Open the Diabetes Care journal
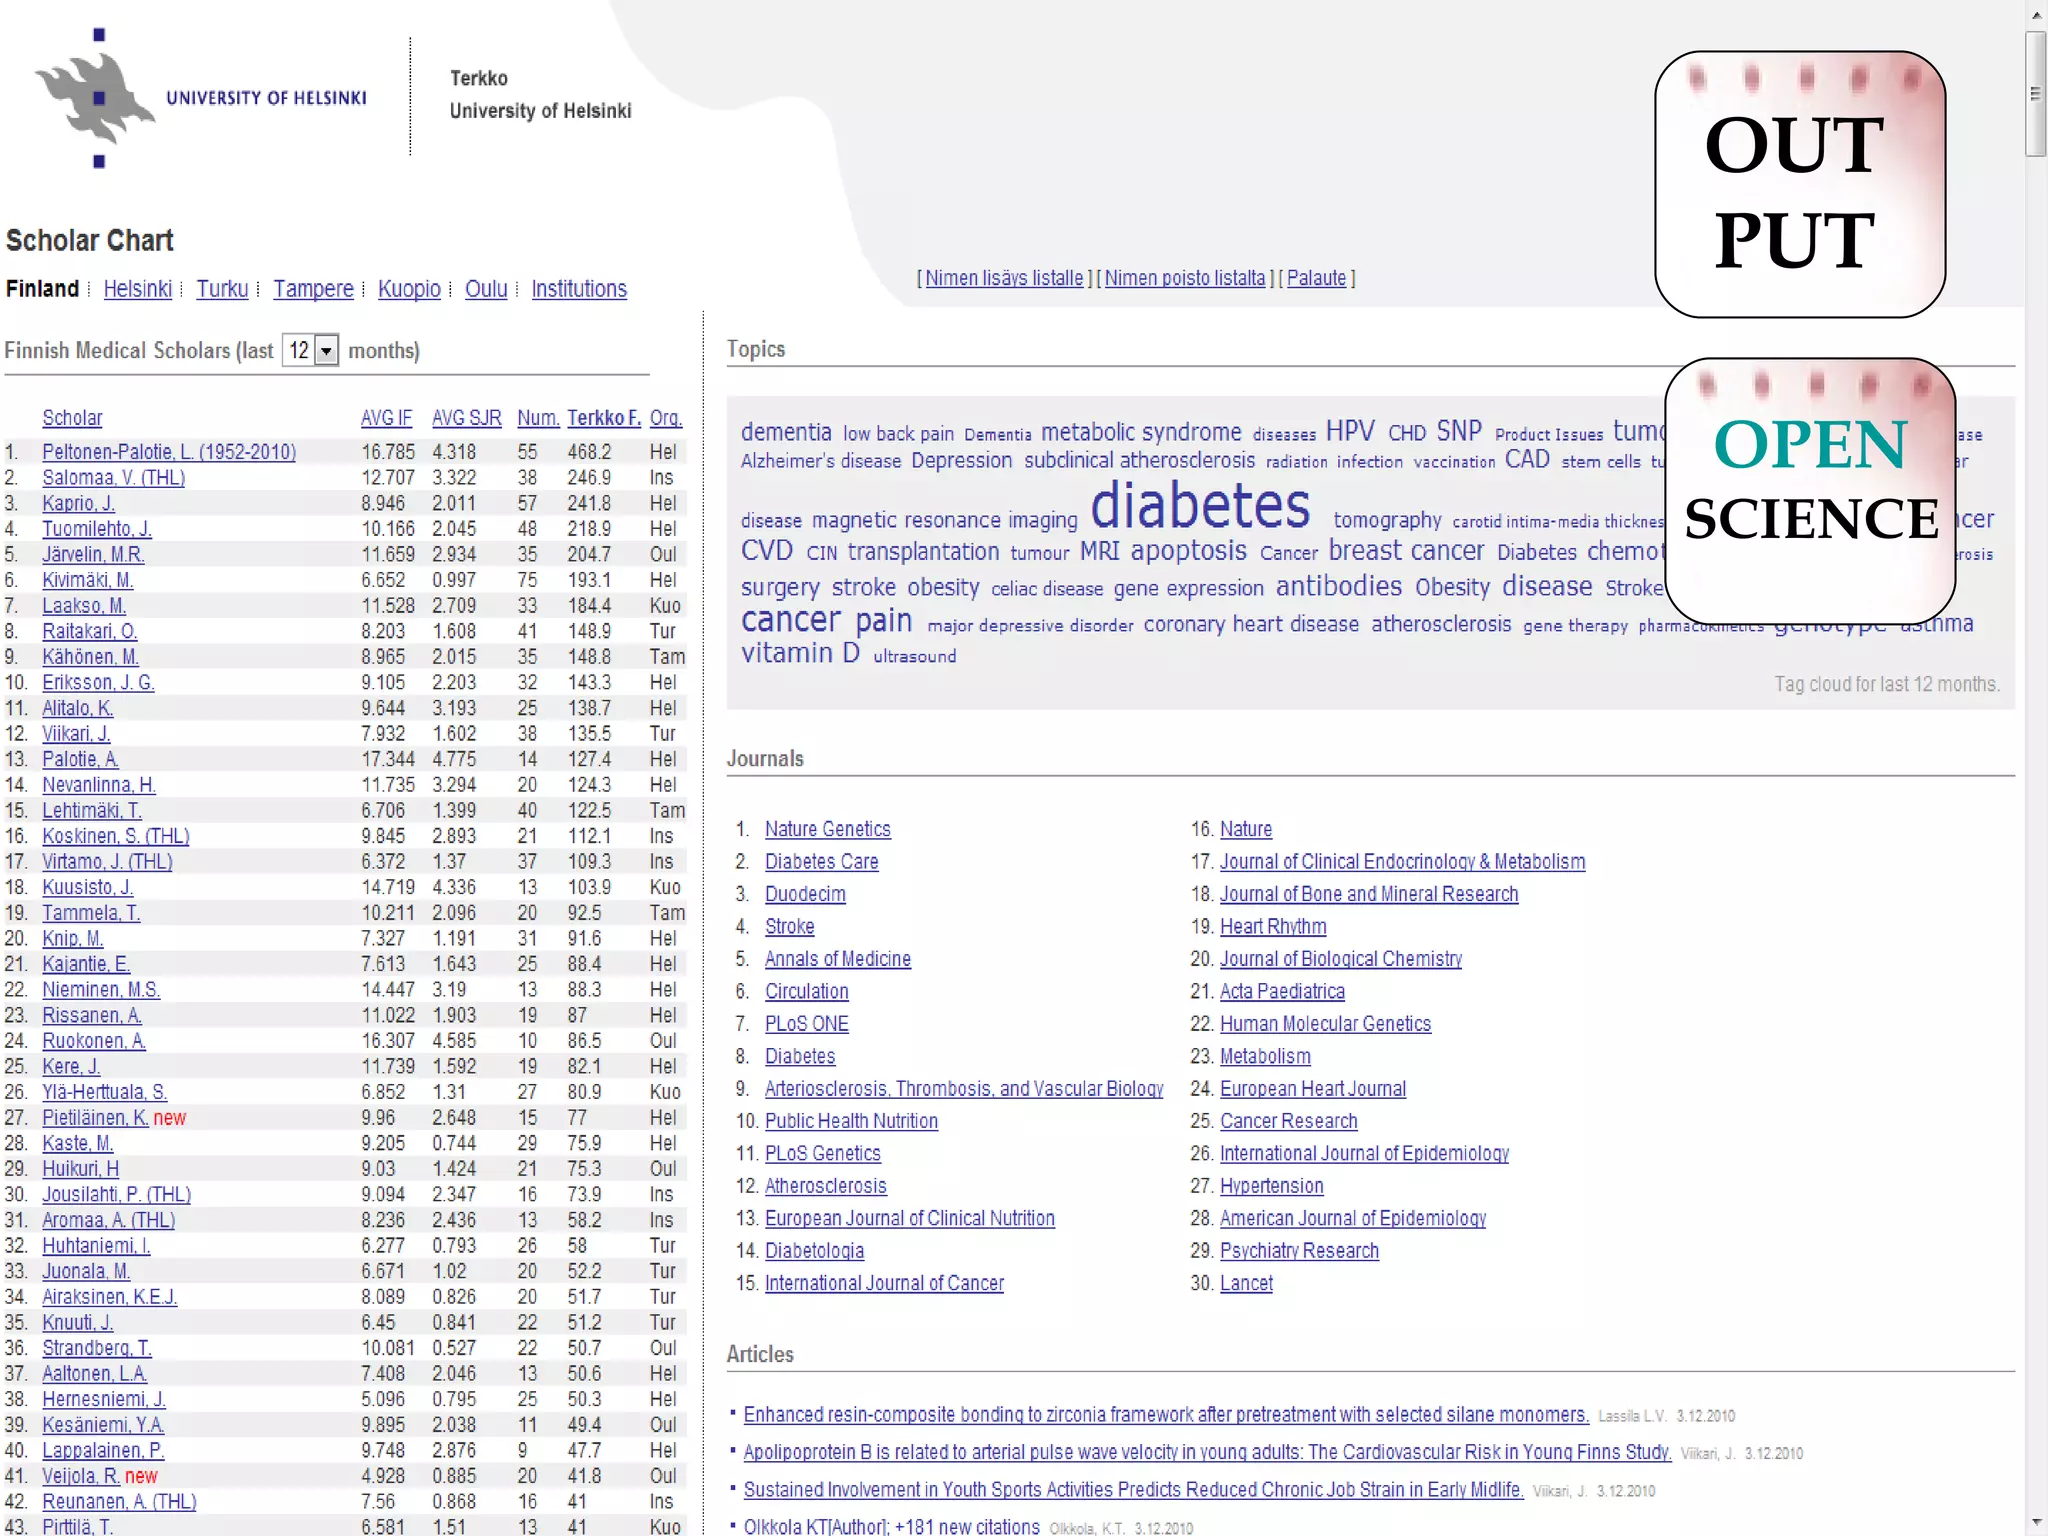2048x1536 pixels. [822, 861]
